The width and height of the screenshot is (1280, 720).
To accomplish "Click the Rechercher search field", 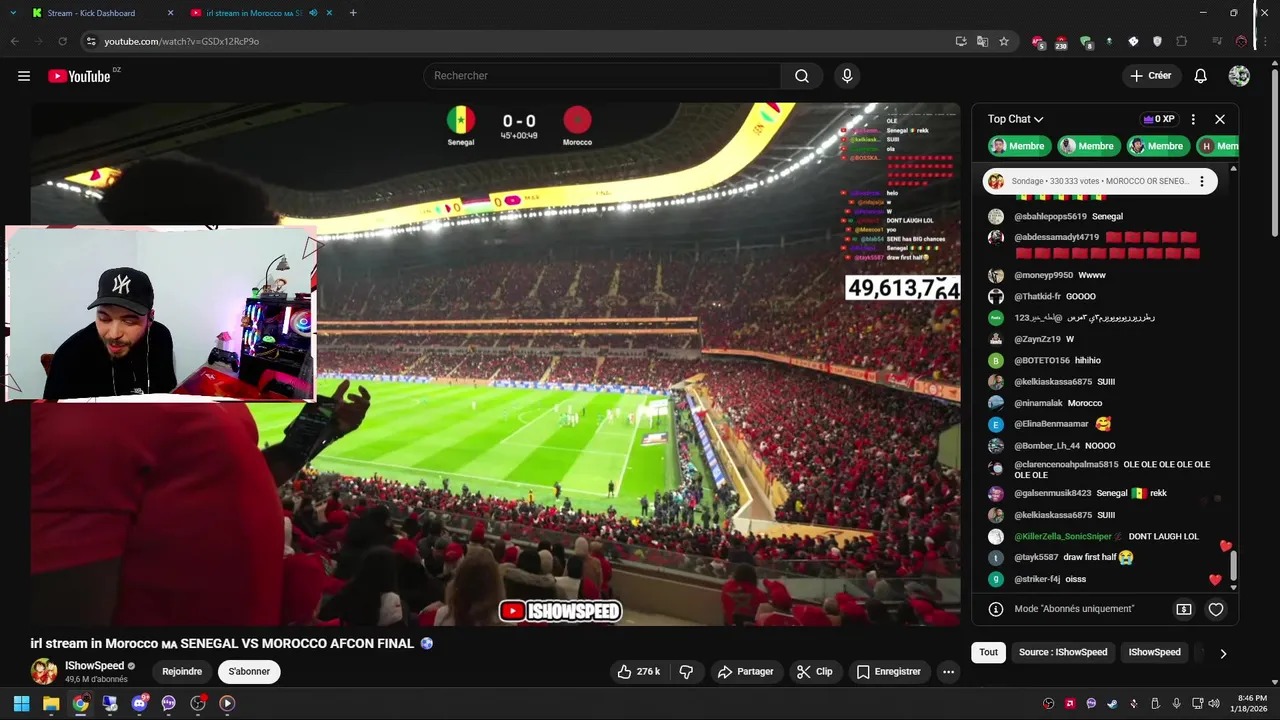I will (x=603, y=76).
